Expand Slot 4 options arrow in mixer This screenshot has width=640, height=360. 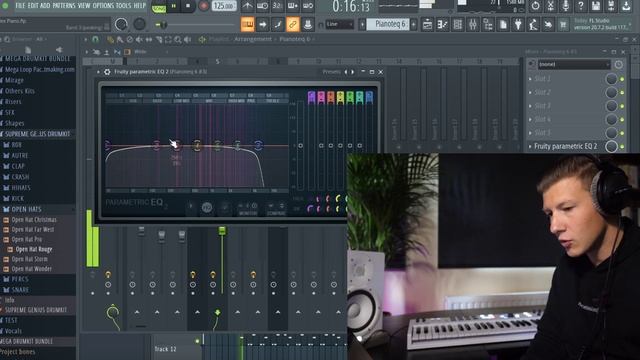pyautogui.click(x=530, y=119)
